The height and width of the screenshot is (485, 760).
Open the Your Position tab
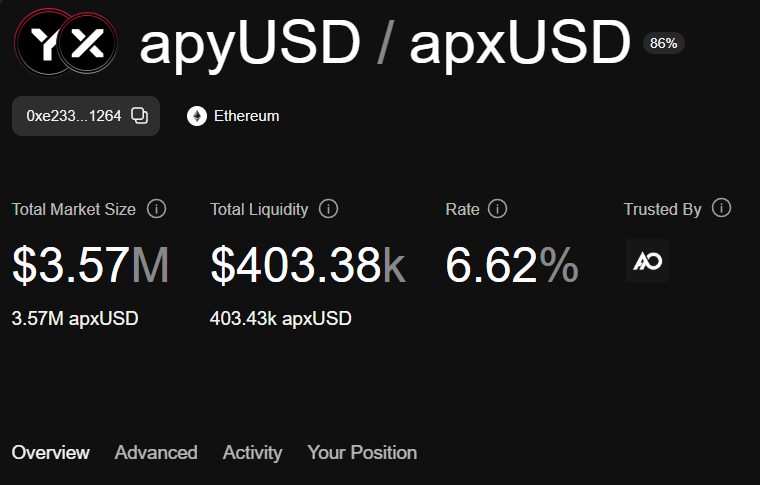click(362, 453)
